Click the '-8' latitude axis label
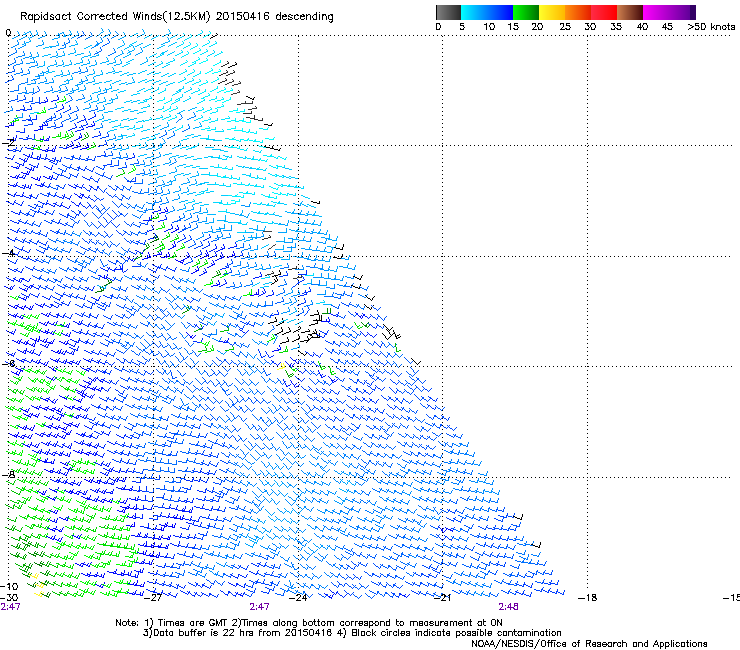Viewport: 740px width, 650px height. click(x=8, y=474)
